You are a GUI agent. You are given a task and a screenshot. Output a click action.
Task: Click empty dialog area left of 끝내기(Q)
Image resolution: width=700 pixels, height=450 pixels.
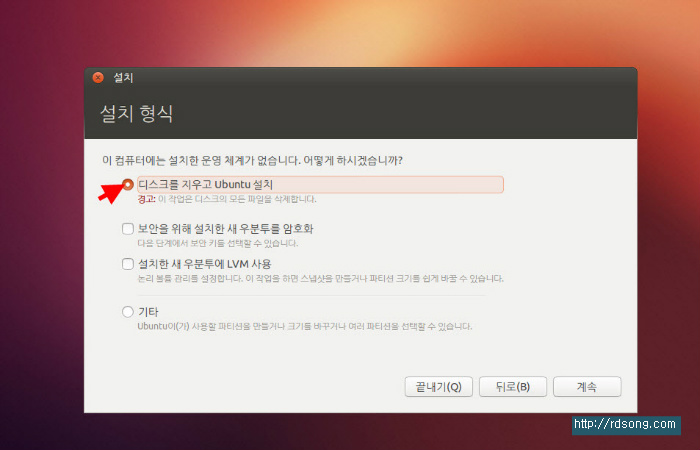click(x=250, y=387)
